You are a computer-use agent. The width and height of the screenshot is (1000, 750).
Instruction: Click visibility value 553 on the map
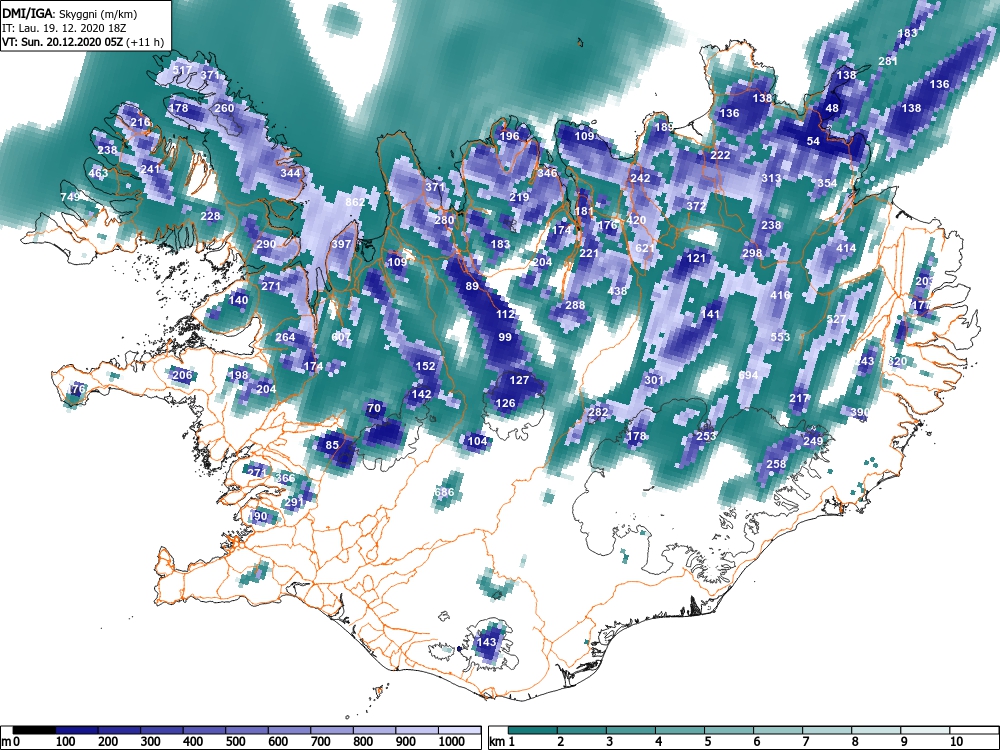[x=780, y=337]
